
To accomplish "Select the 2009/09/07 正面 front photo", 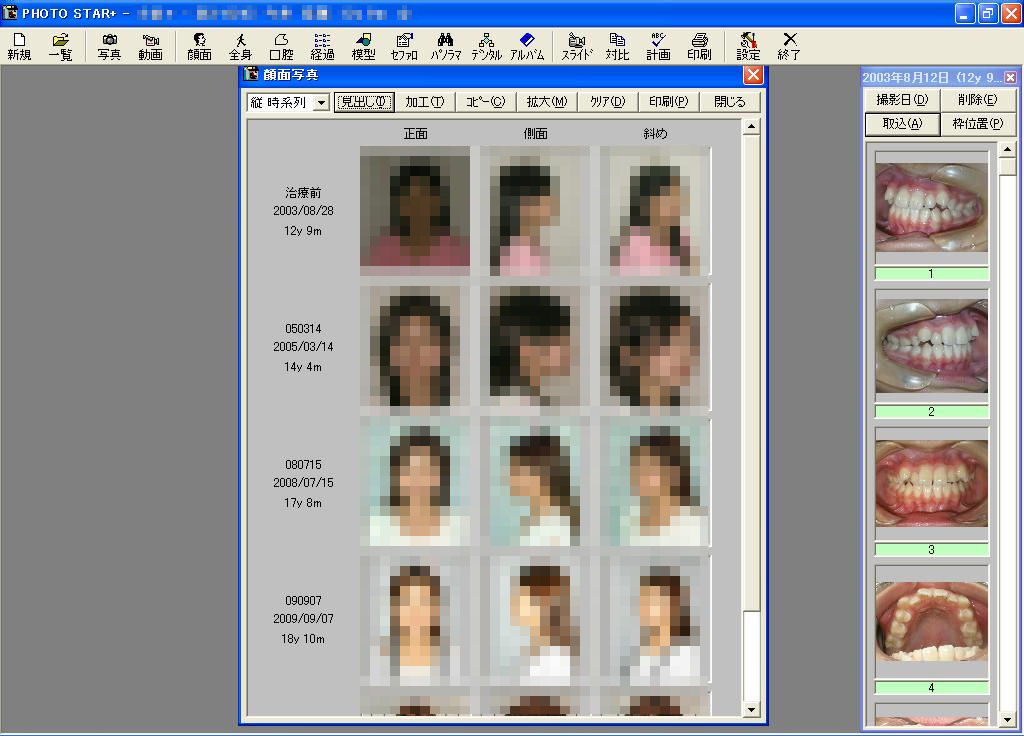I will (x=415, y=619).
